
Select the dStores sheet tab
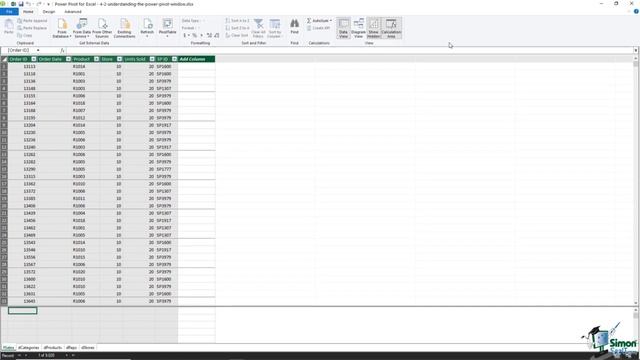(x=88, y=348)
